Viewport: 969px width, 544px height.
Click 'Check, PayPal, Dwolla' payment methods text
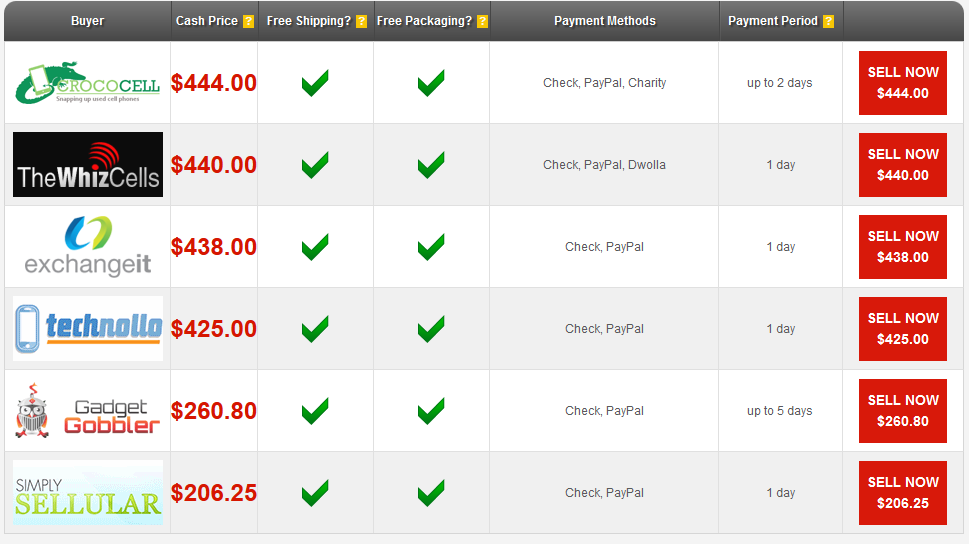[x=604, y=164]
